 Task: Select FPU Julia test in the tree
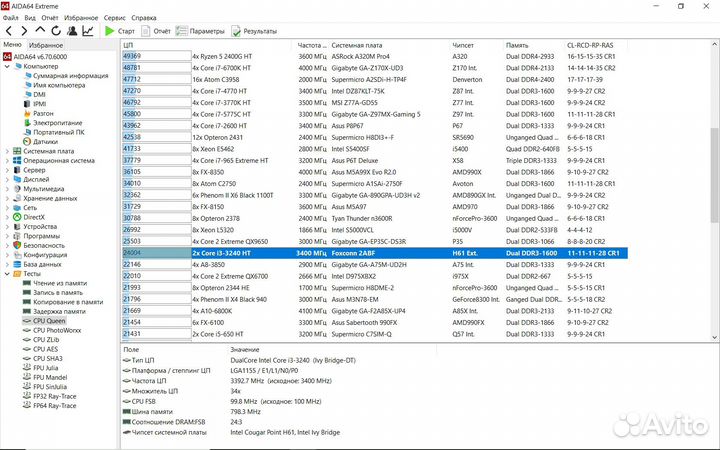pyautogui.click(x=47, y=367)
